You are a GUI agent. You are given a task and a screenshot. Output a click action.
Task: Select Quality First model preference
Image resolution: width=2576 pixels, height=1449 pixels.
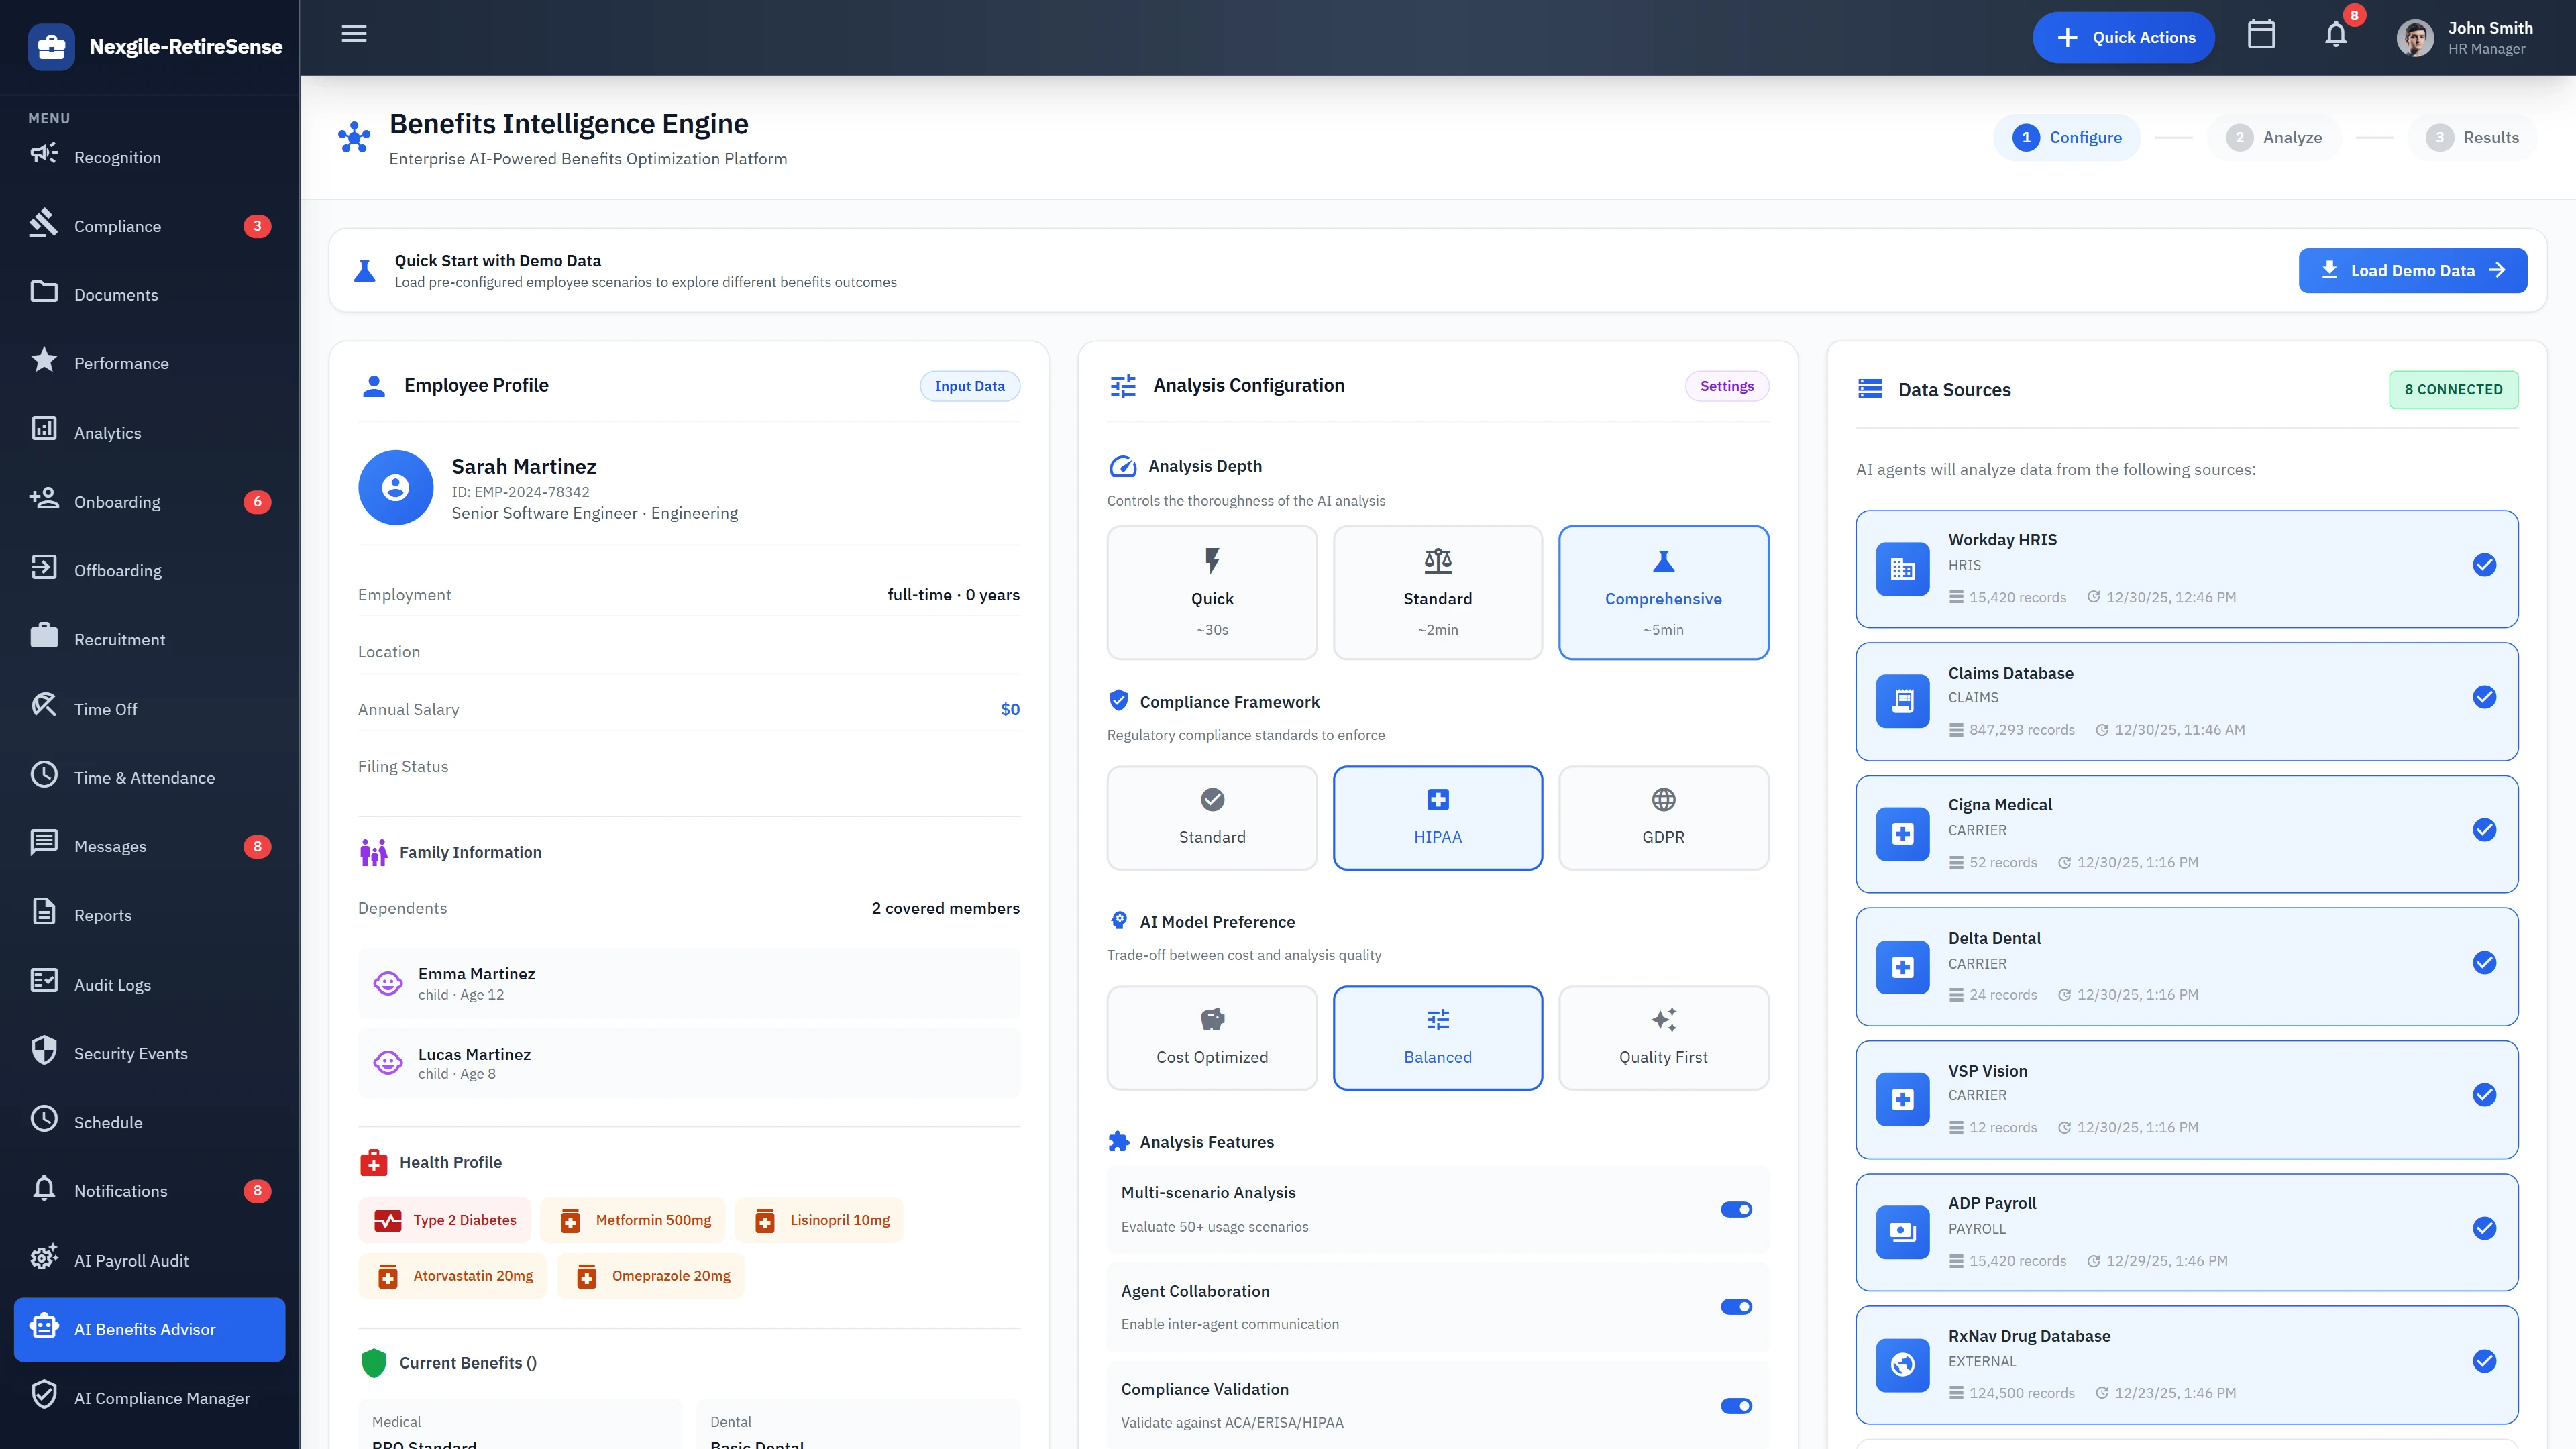[1663, 1037]
